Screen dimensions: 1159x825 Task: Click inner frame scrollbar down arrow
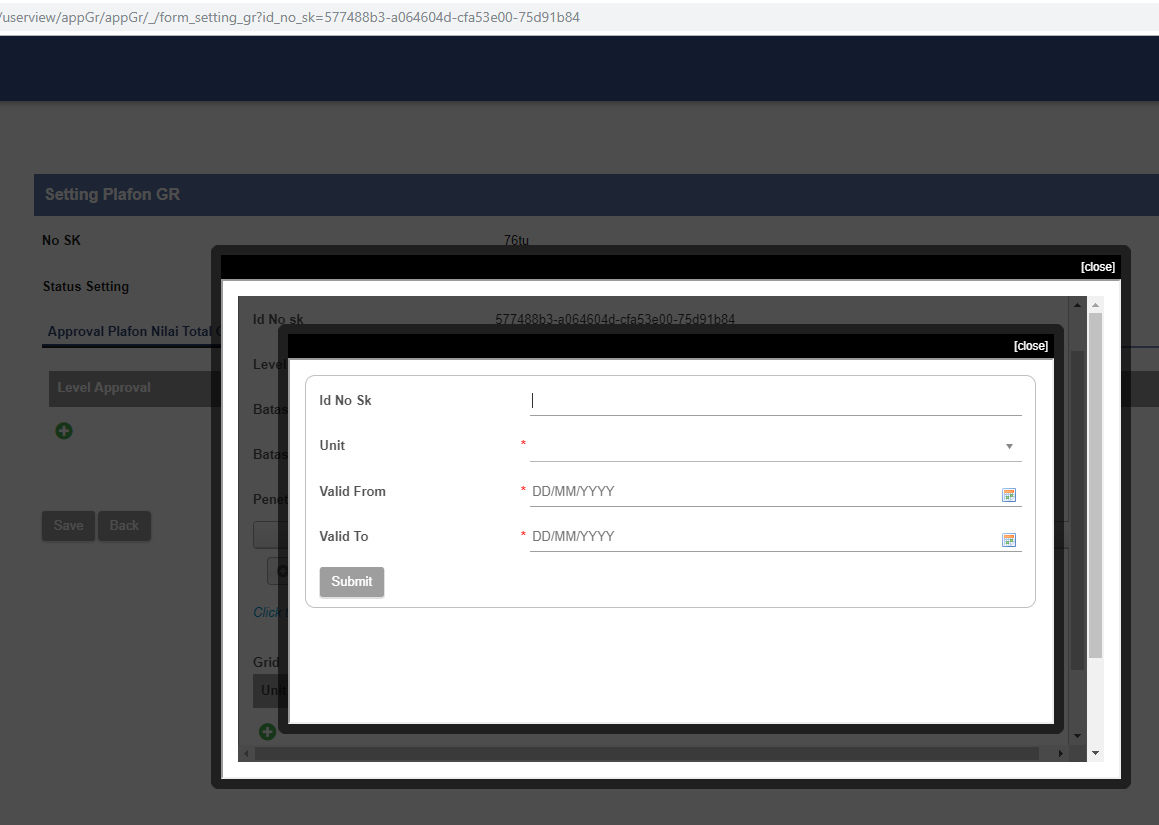1078,736
